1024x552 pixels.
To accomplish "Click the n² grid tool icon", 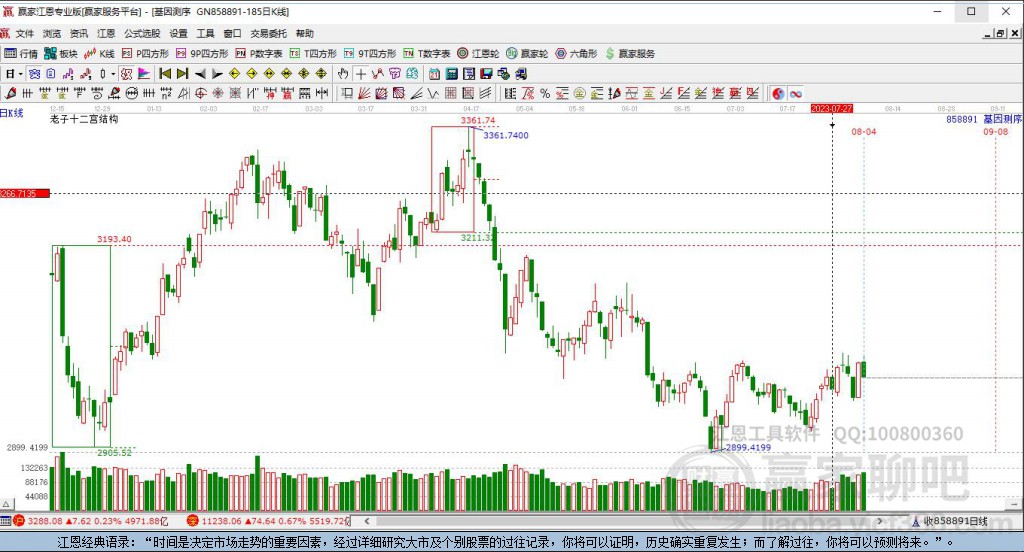I will coord(166,93).
